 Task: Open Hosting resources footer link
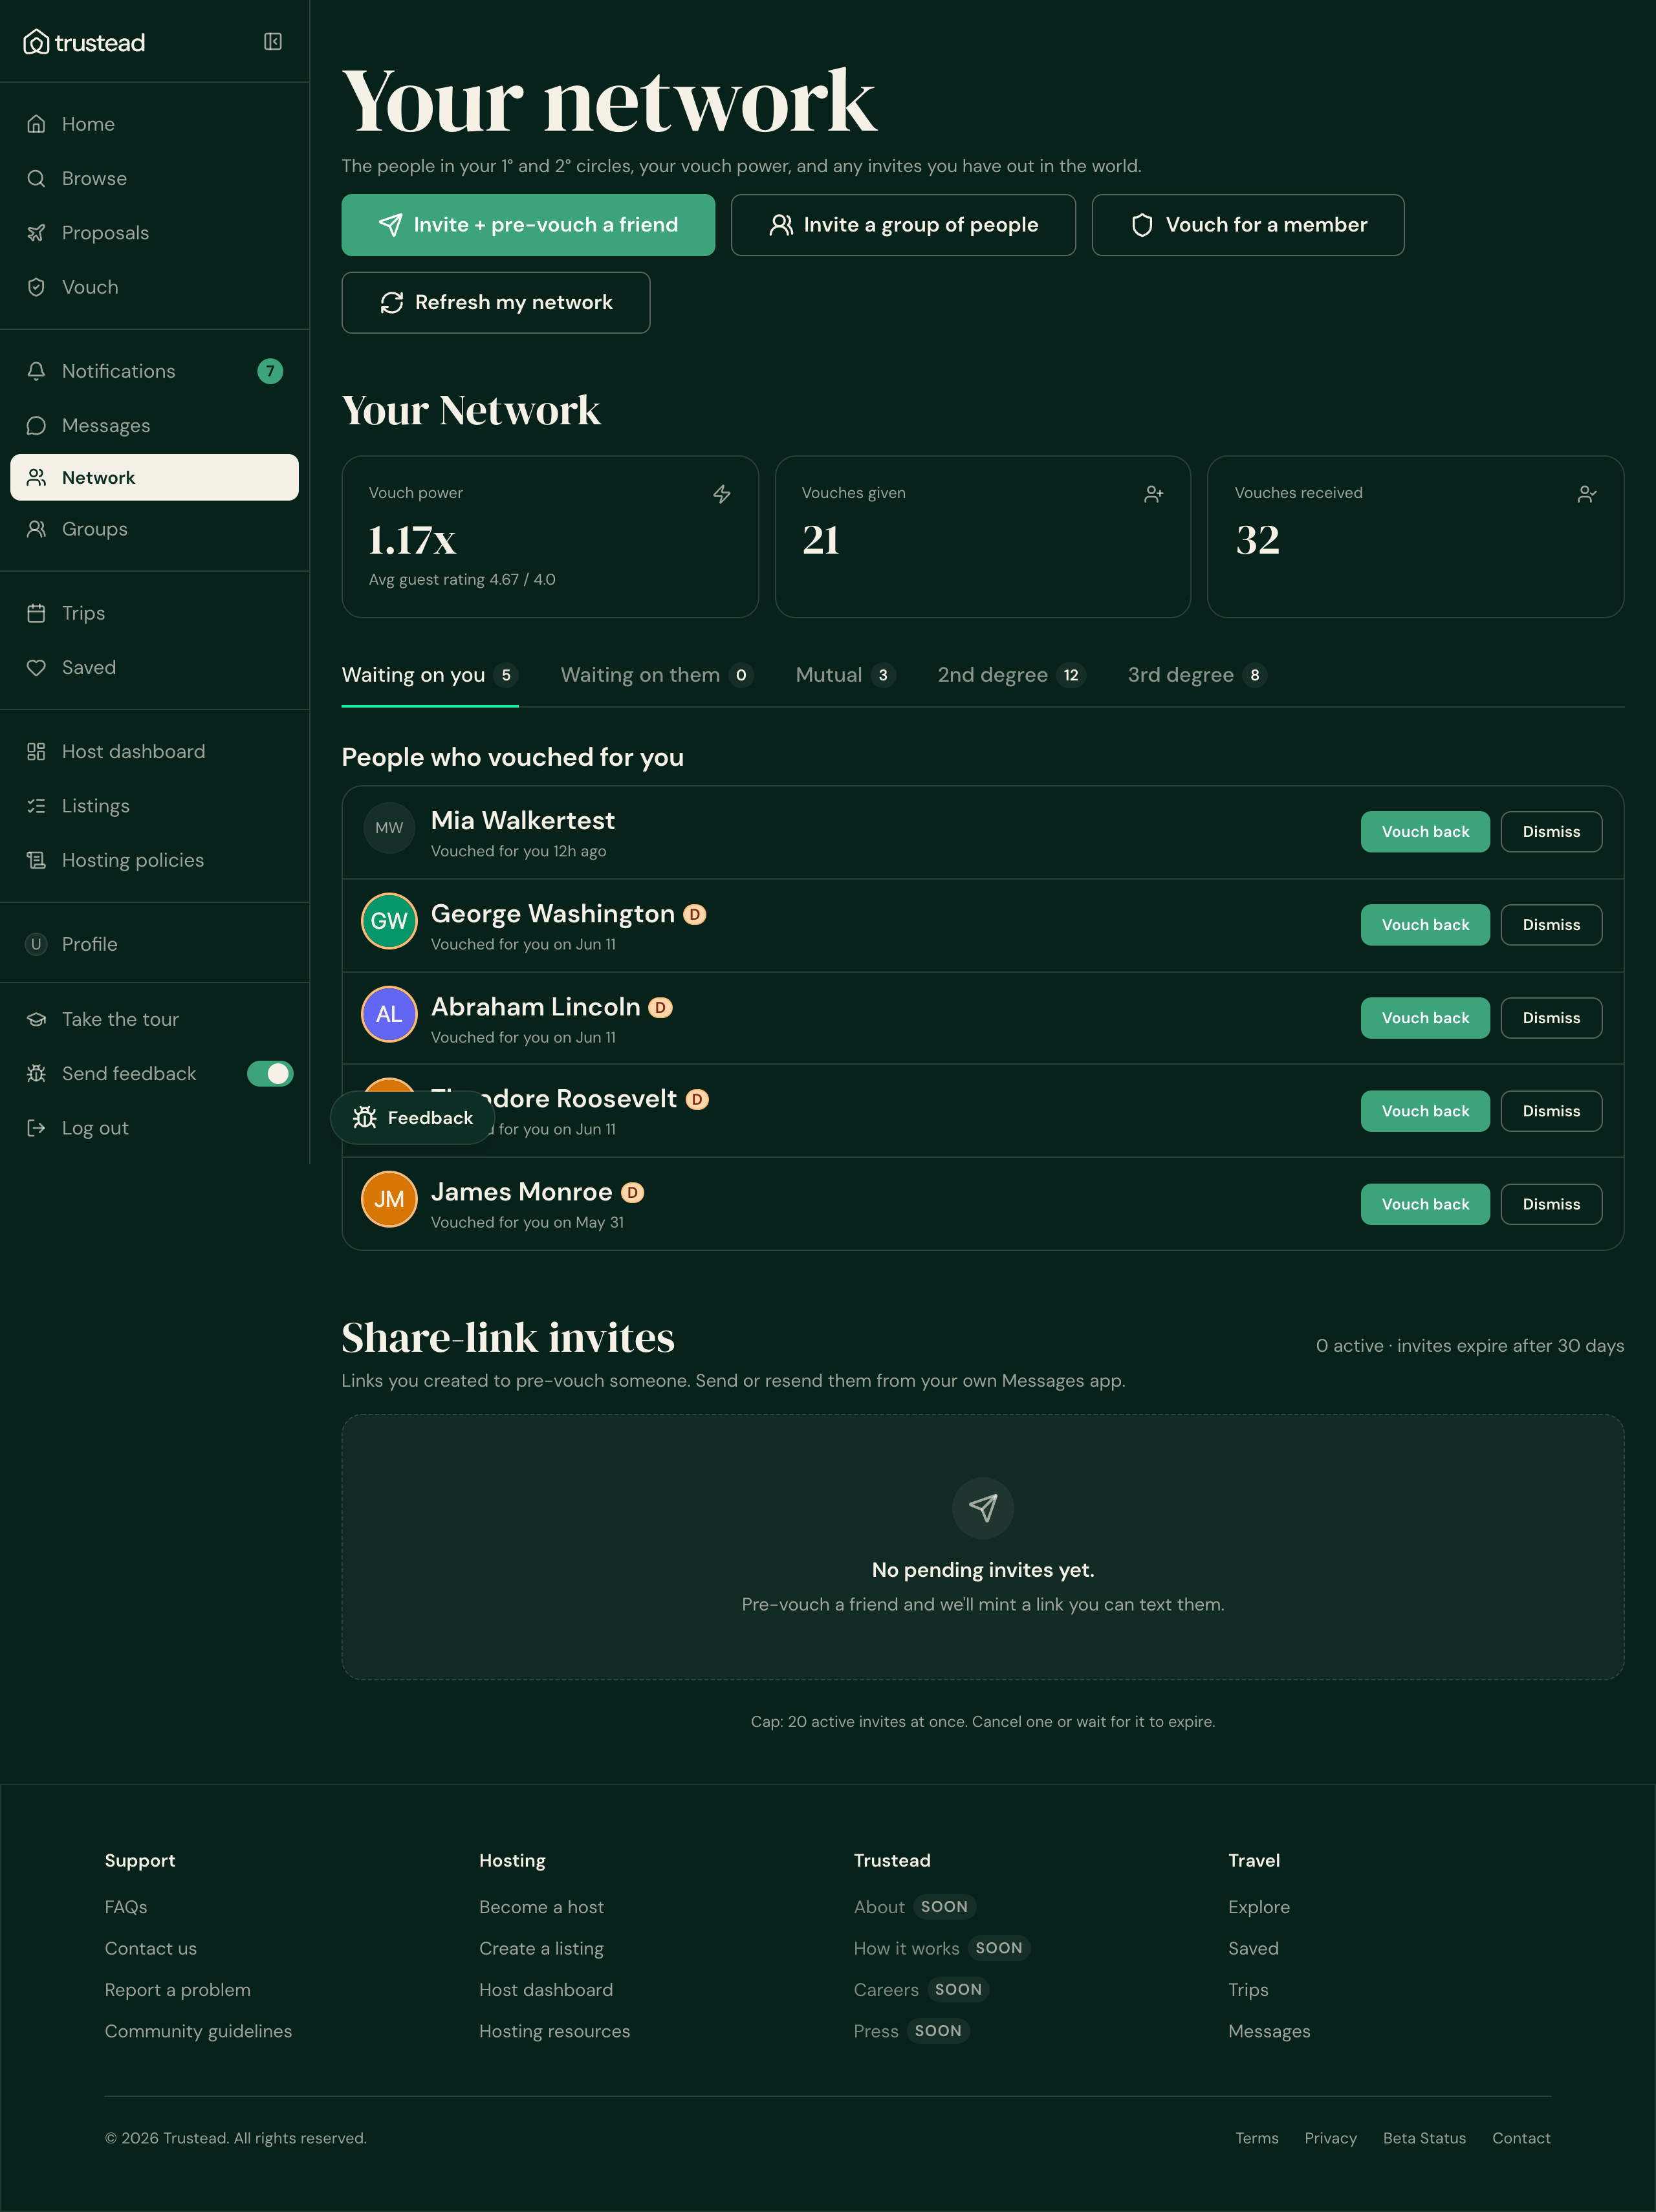[x=554, y=2031]
